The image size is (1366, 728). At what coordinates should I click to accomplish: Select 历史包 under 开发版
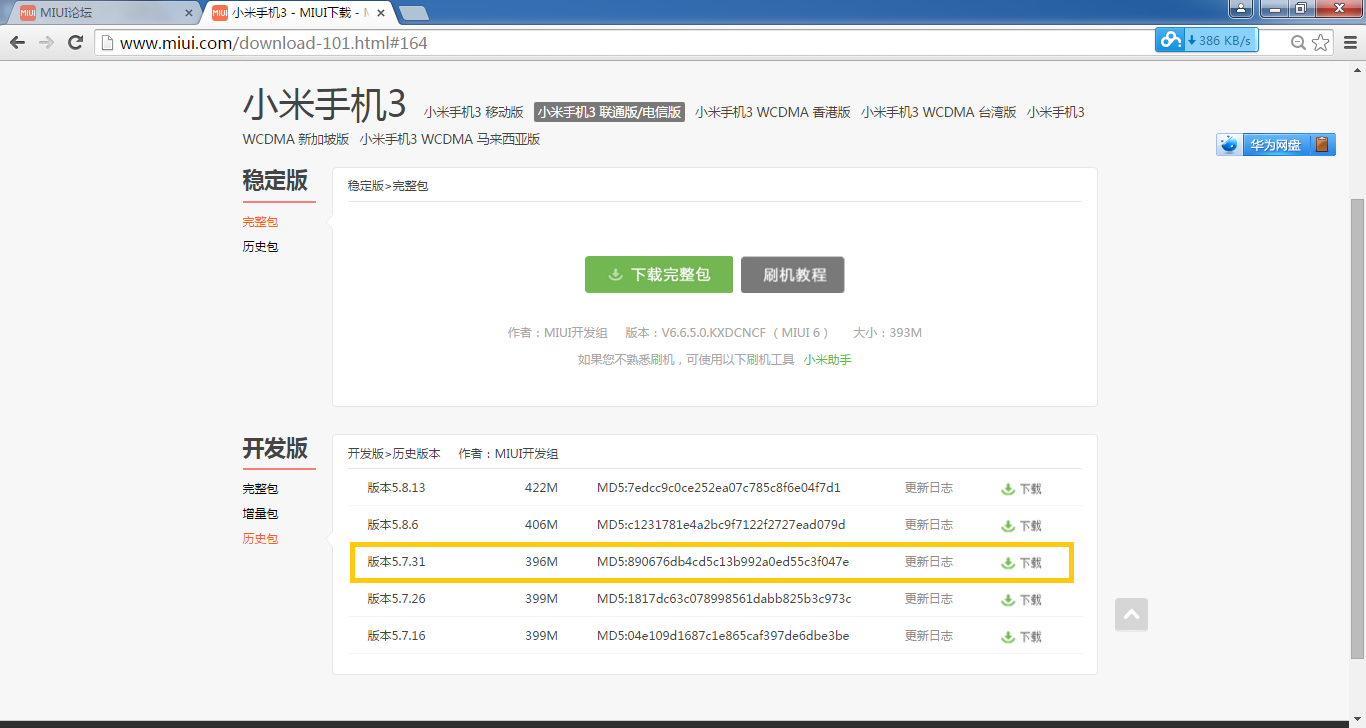pyautogui.click(x=260, y=538)
